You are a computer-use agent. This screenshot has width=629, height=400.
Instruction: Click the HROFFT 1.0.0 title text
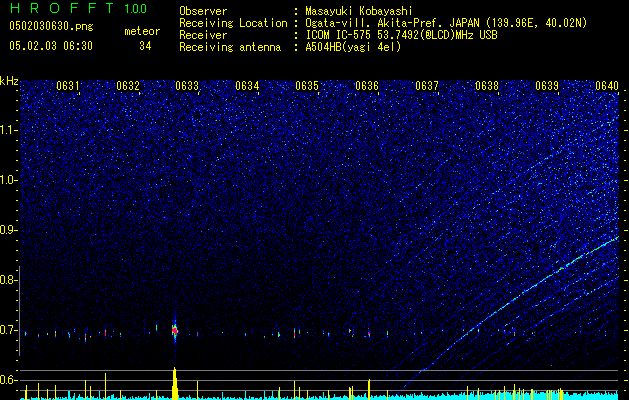click(x=78, y=8)
